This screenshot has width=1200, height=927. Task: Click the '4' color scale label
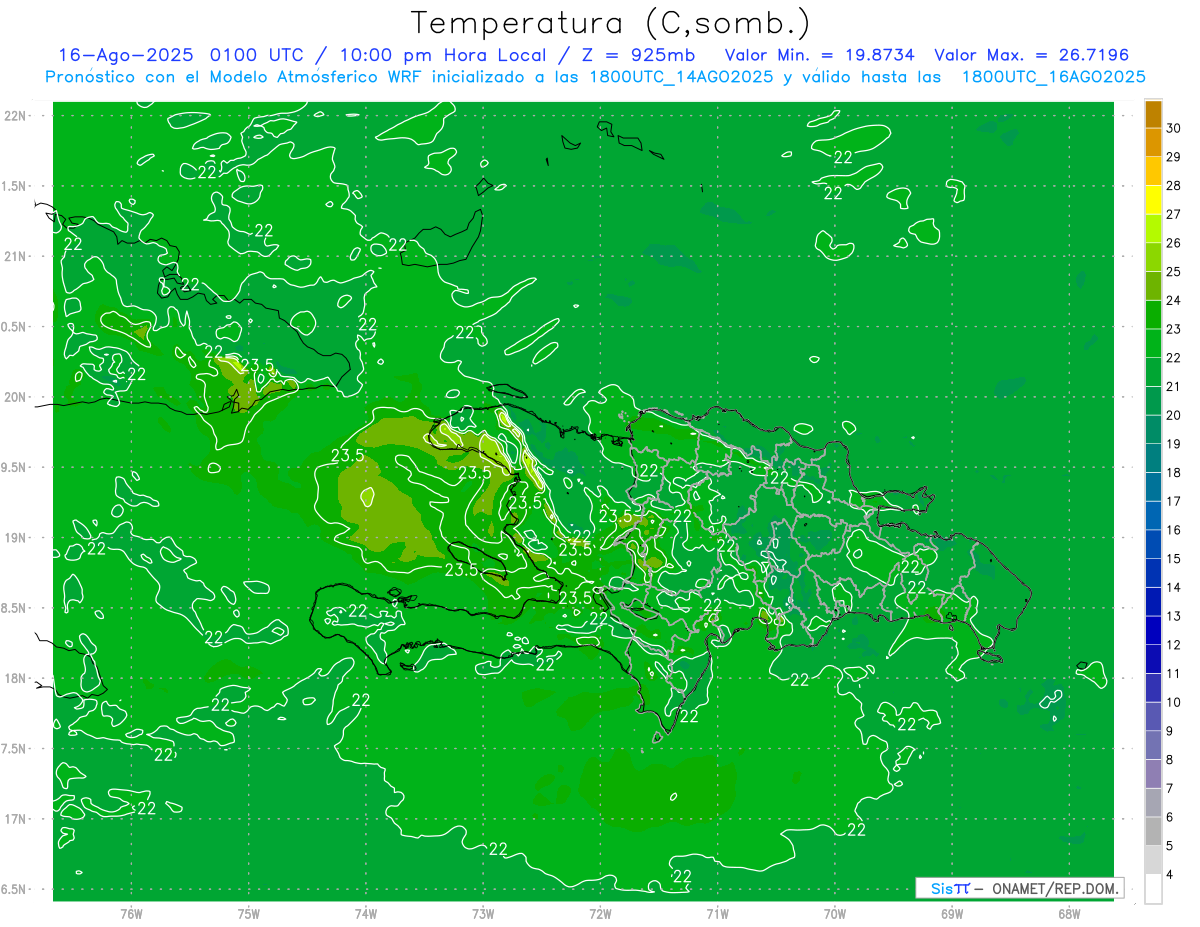(x=1170, y=875)
